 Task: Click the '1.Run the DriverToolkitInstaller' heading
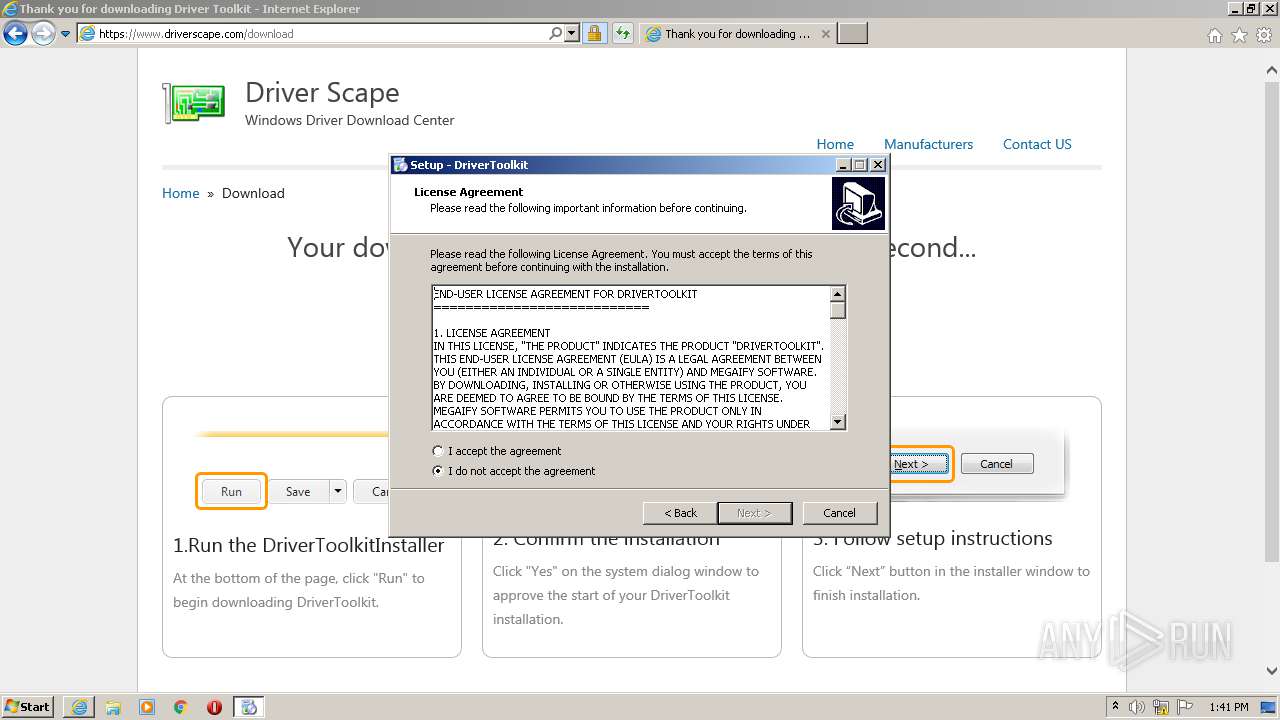[x=309, y=545]
